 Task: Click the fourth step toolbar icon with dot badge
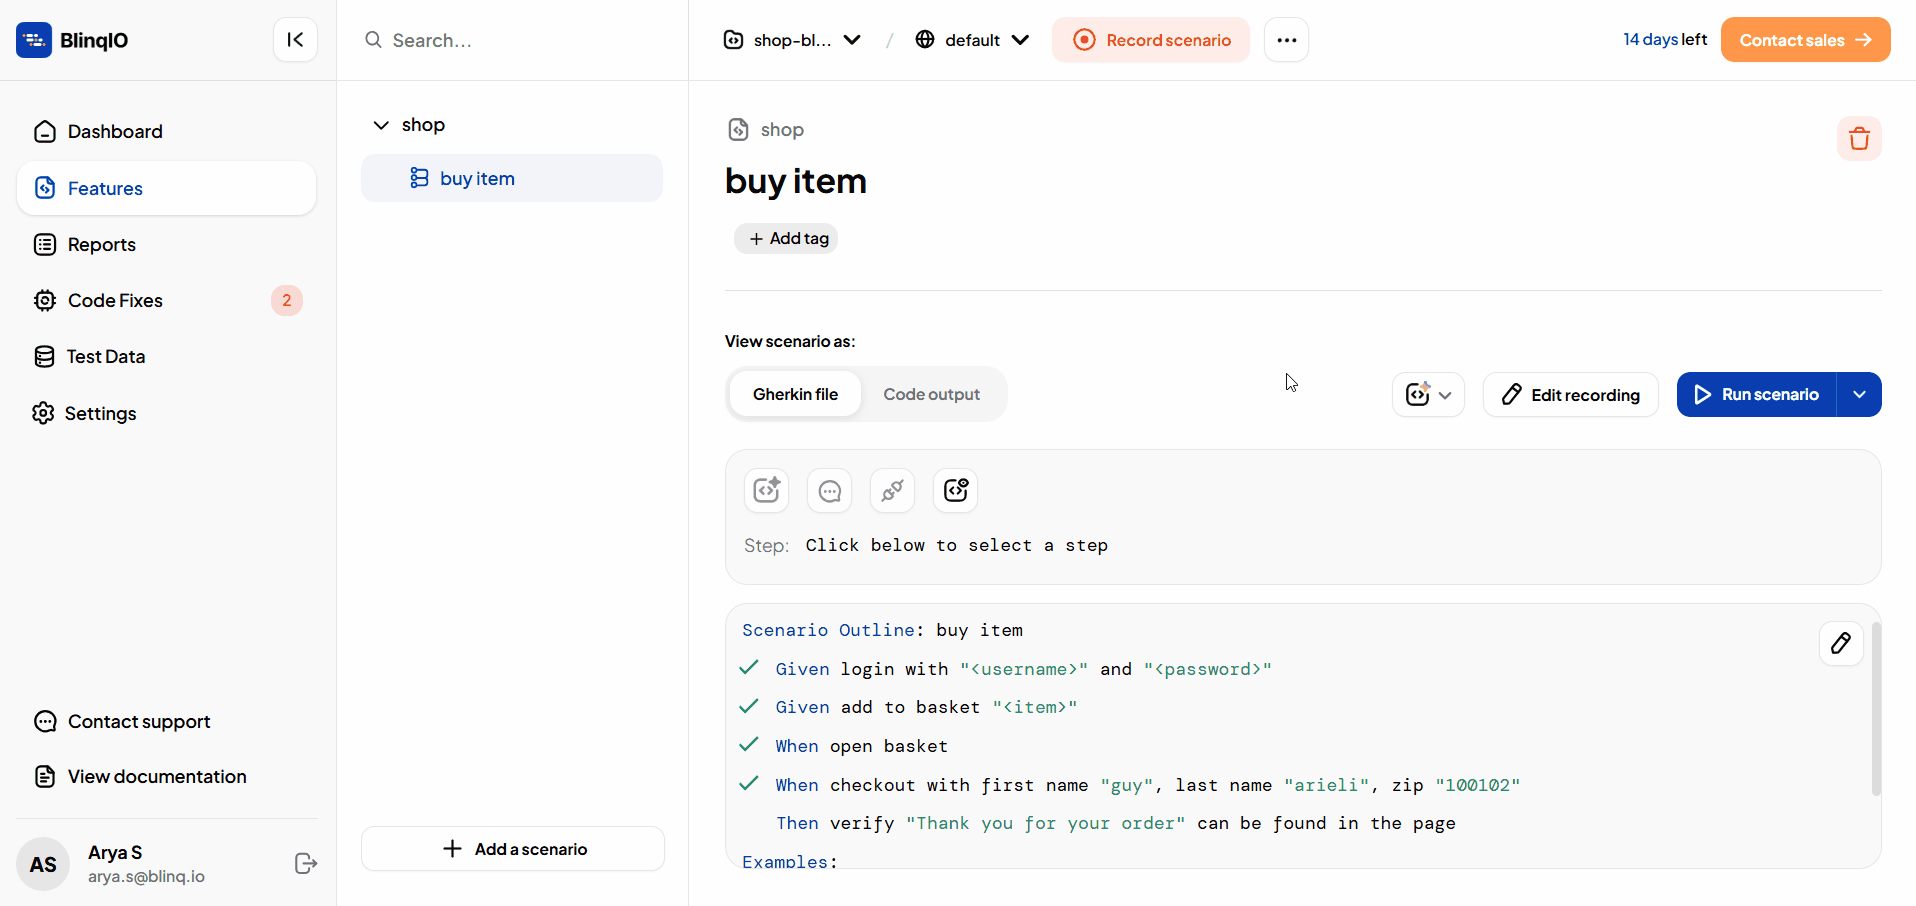click(x=956, y=490)
